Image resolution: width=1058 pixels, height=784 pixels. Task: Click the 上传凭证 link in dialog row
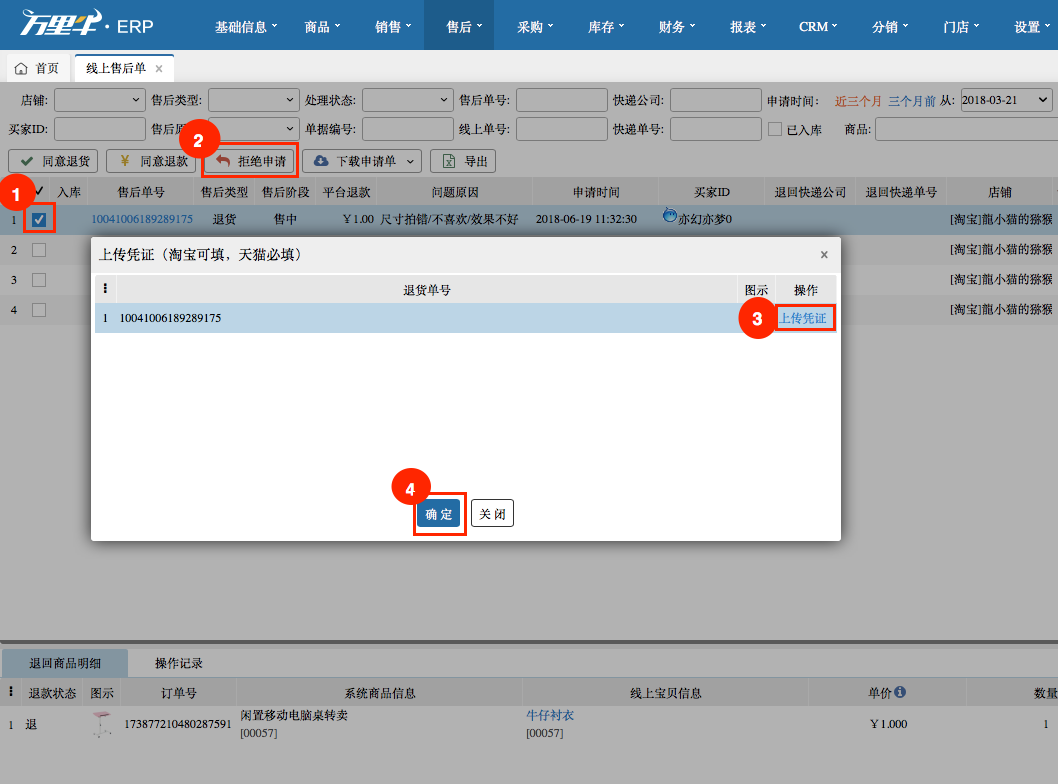pyautogui.click(x=803, y=318)
